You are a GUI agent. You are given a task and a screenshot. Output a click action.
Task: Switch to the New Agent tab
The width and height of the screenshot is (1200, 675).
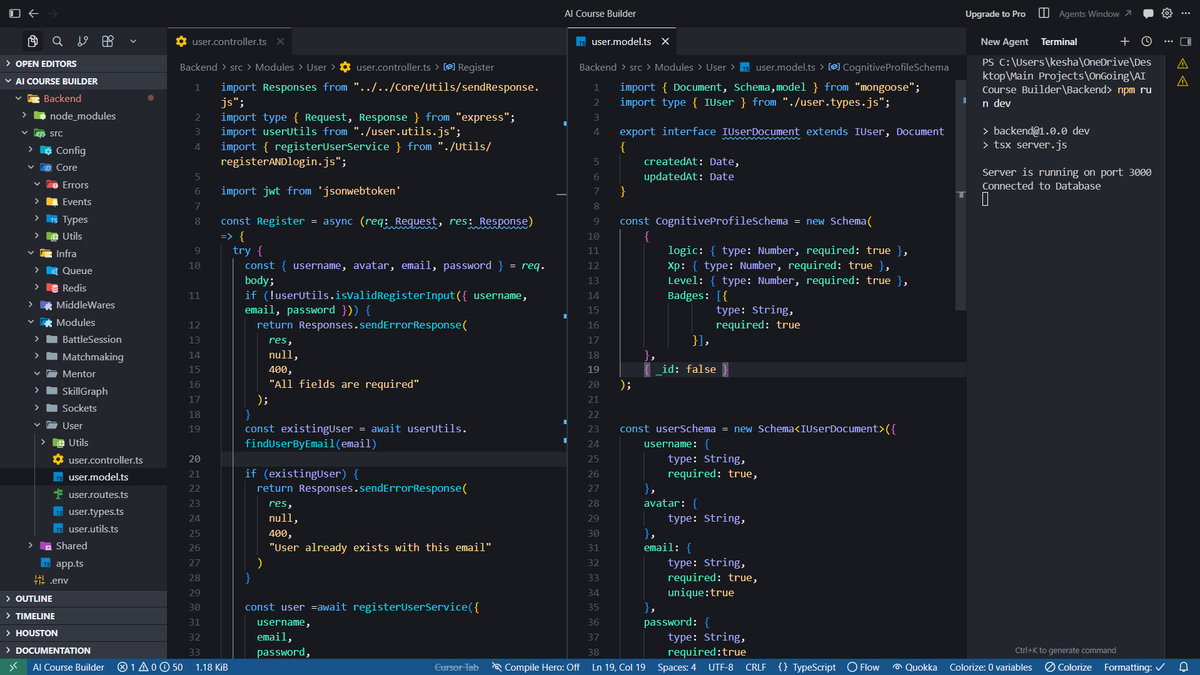[1004, 42]
